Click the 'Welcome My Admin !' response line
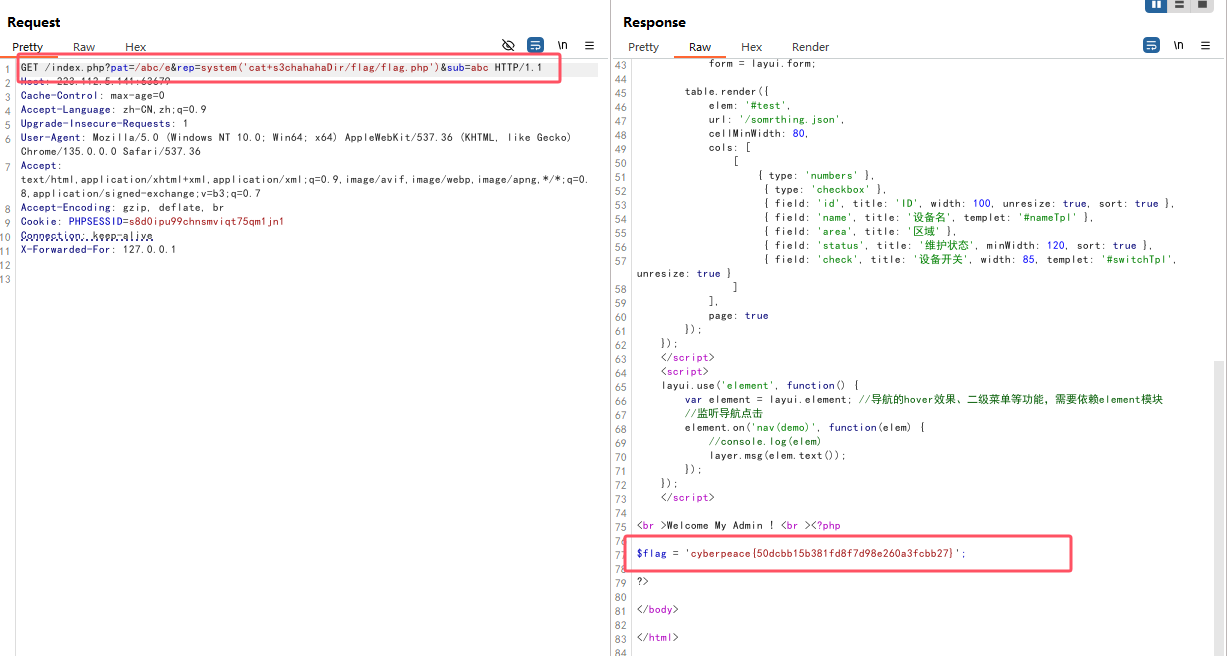 (738, 525)
